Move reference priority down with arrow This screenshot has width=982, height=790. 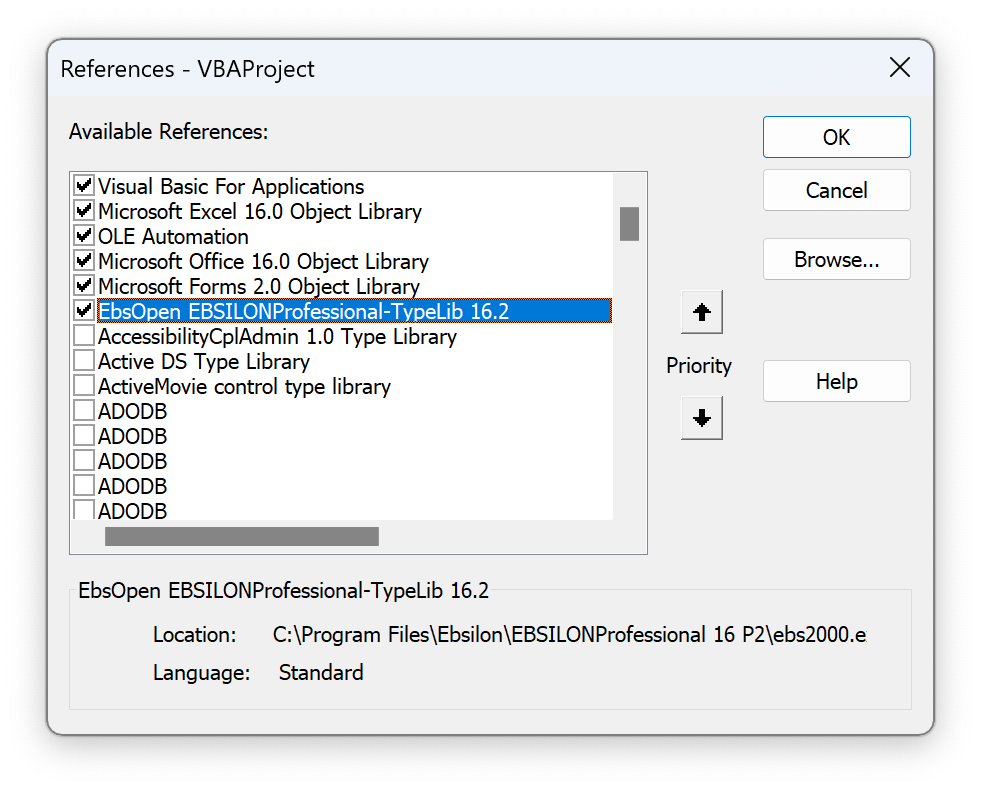[701, 418]
